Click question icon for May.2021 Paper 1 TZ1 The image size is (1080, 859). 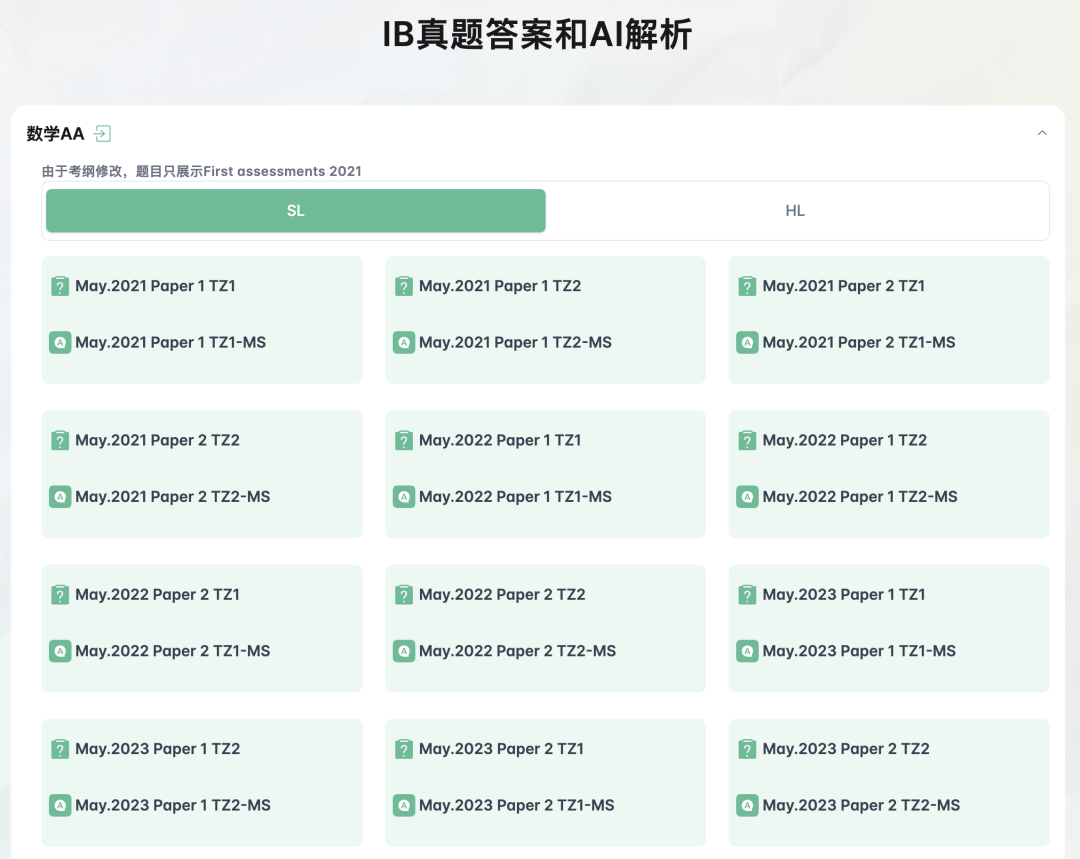coord(60,286)
